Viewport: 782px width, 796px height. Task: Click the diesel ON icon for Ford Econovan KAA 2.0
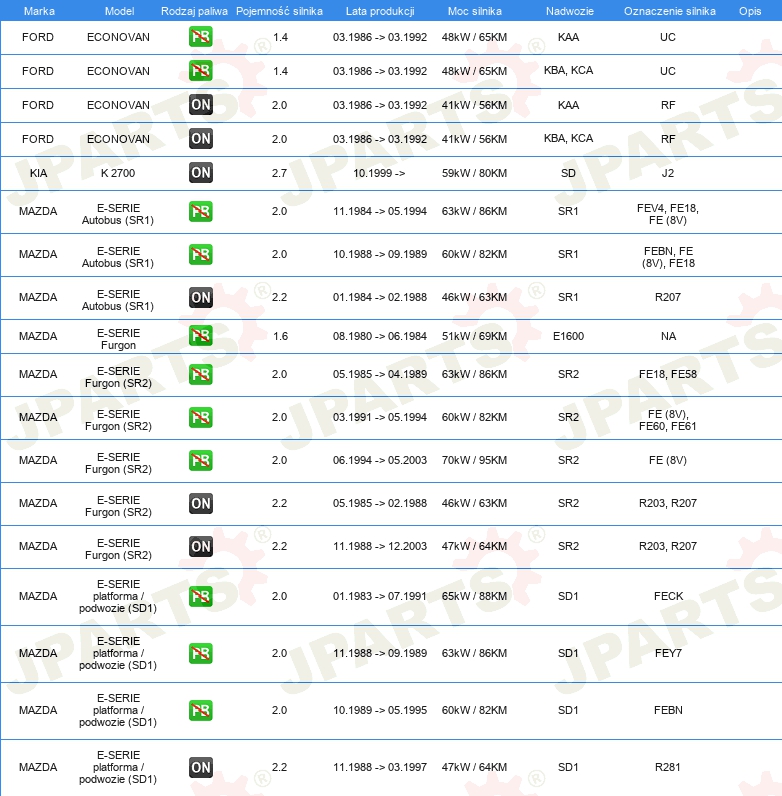point(201,105)
